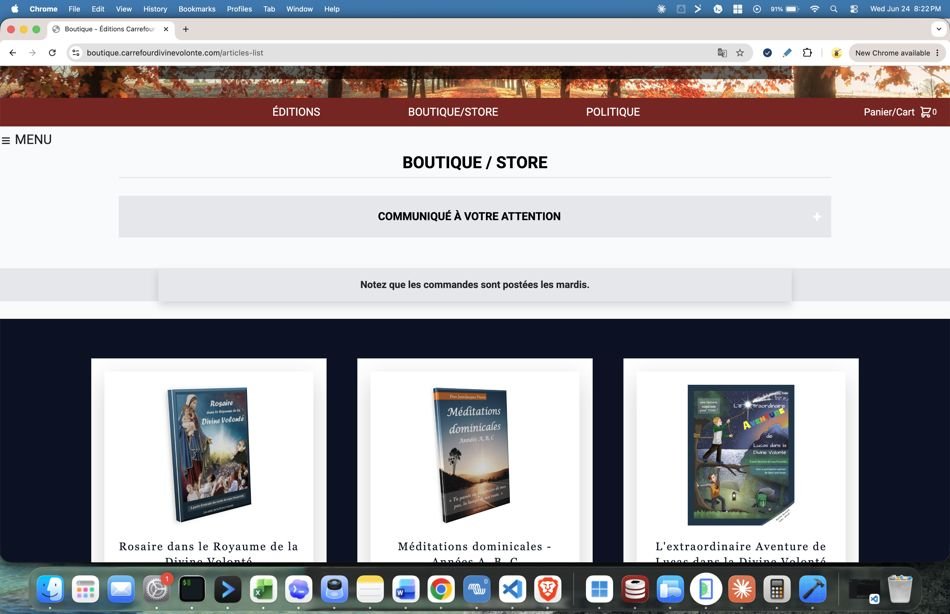The width and height of the screenshot is (950, 614).
Task: Launch Brave browser from the dock
Action: tap(548, 589)
